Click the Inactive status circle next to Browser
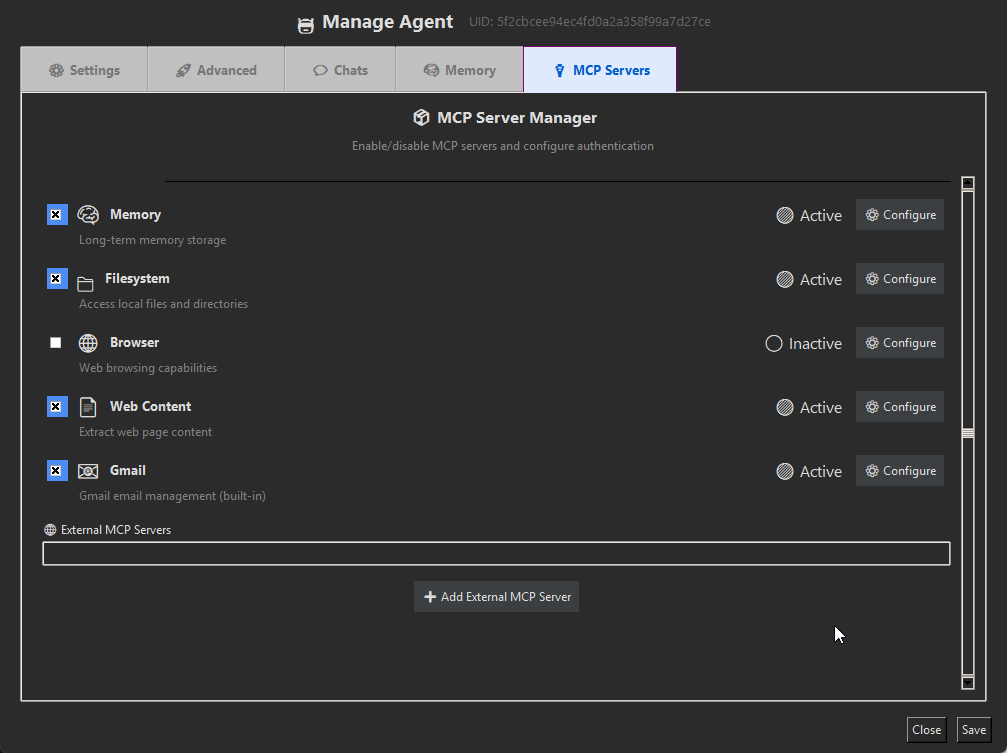Image resolution: width=1007 pixels, height=753 pixels. click(x=774, y=342)
